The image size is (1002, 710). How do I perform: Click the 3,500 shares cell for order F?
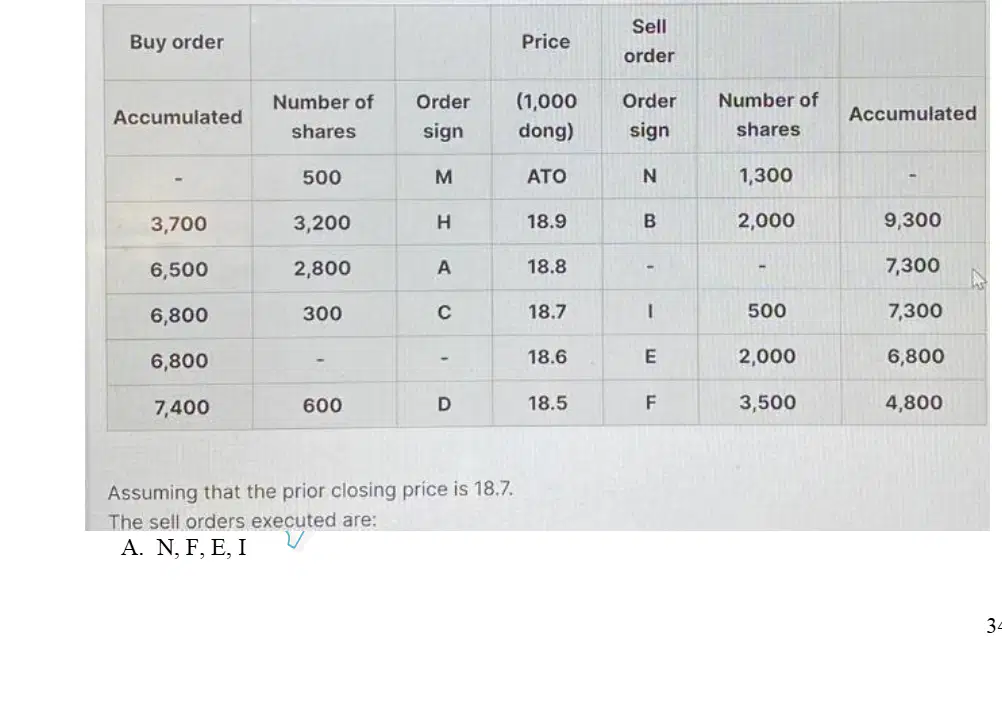pos(767,403)
